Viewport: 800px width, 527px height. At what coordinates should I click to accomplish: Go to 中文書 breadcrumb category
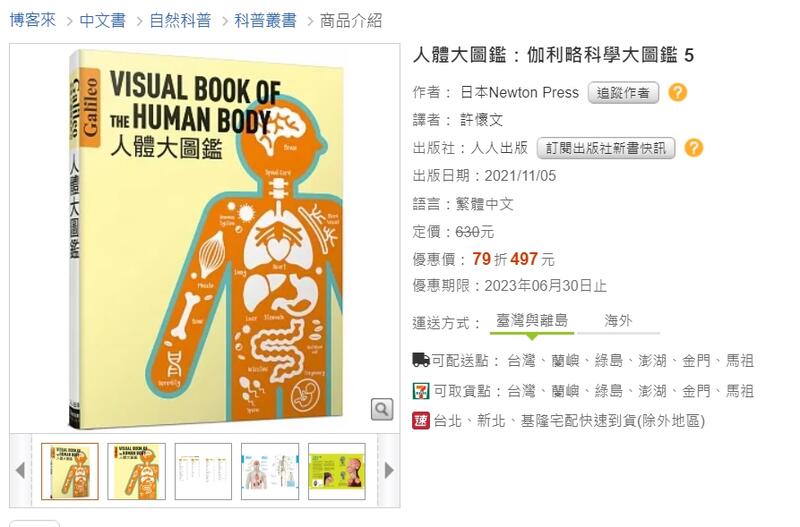(103, 20)
